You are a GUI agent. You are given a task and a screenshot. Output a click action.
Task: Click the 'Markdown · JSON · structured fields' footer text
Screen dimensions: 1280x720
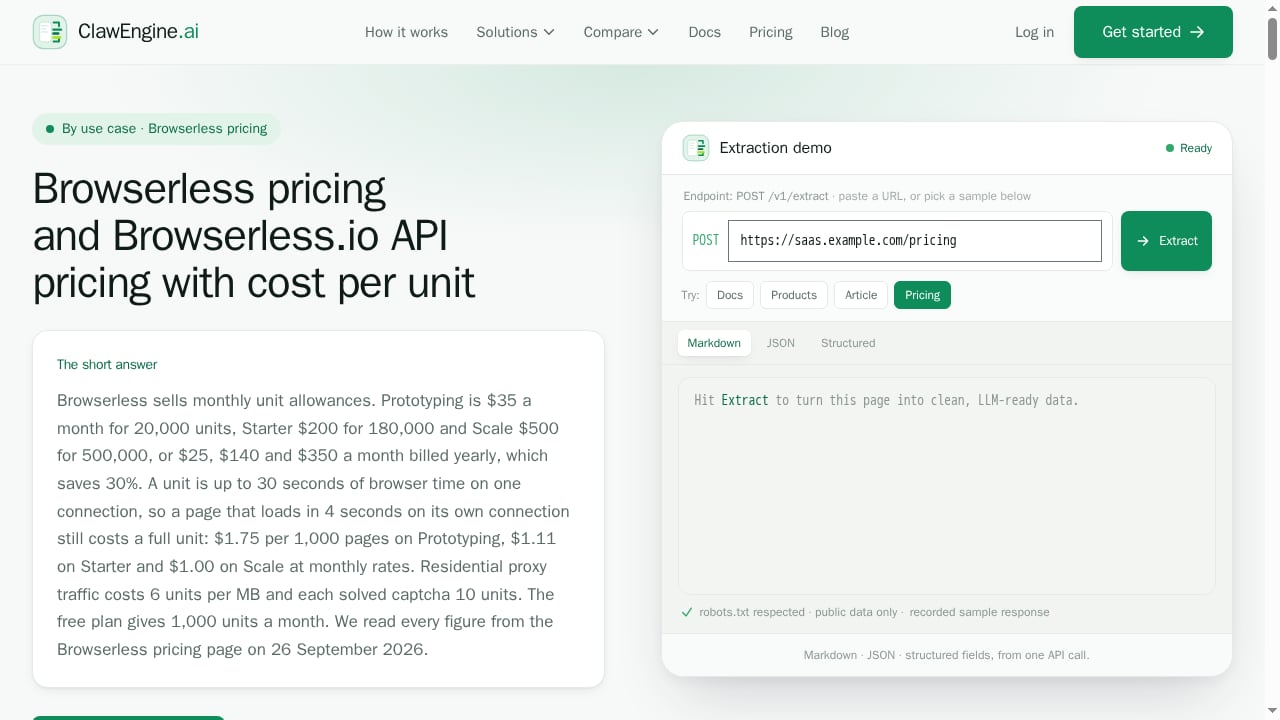[x=946, y=655]
